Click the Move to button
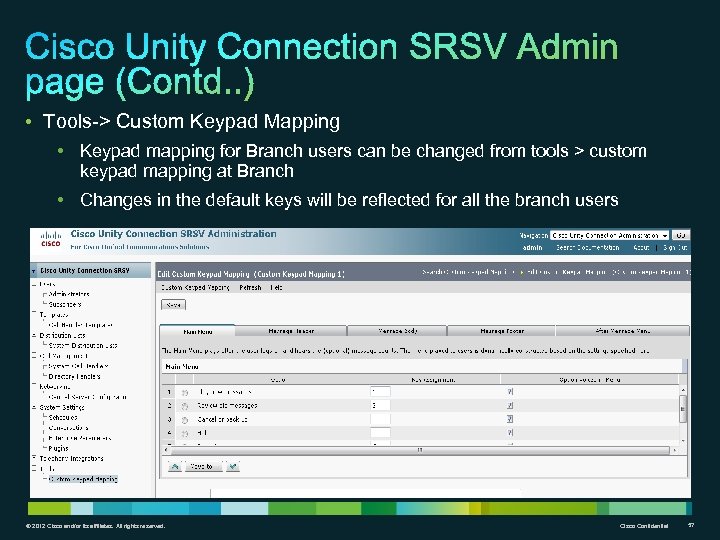Viewport: 720px width, 540px height. point(203,467)
